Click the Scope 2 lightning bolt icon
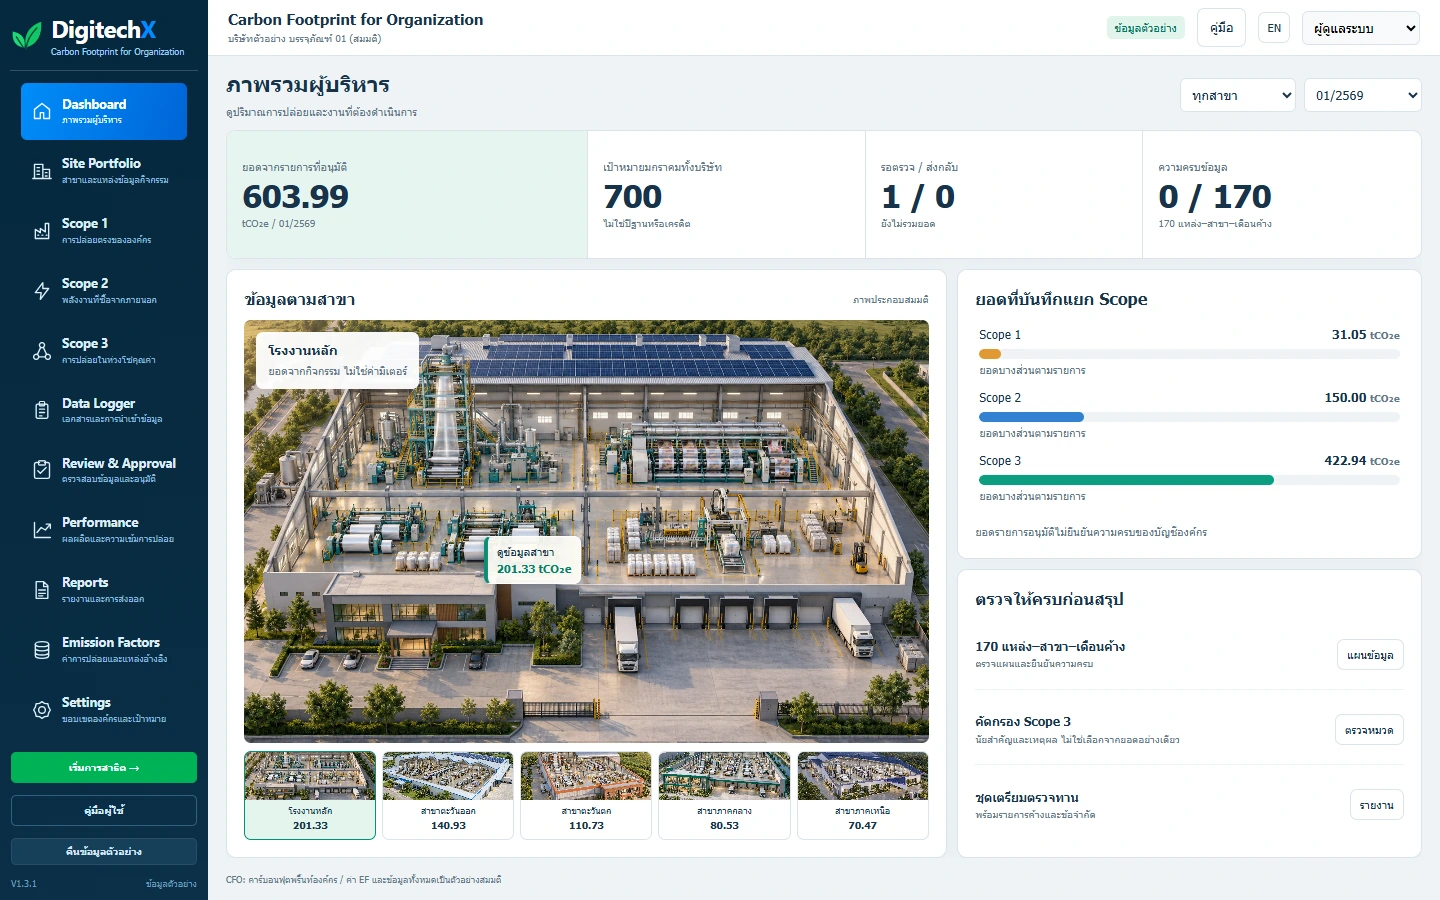The width and height of the screenshot is (1440, 900). 42,291
